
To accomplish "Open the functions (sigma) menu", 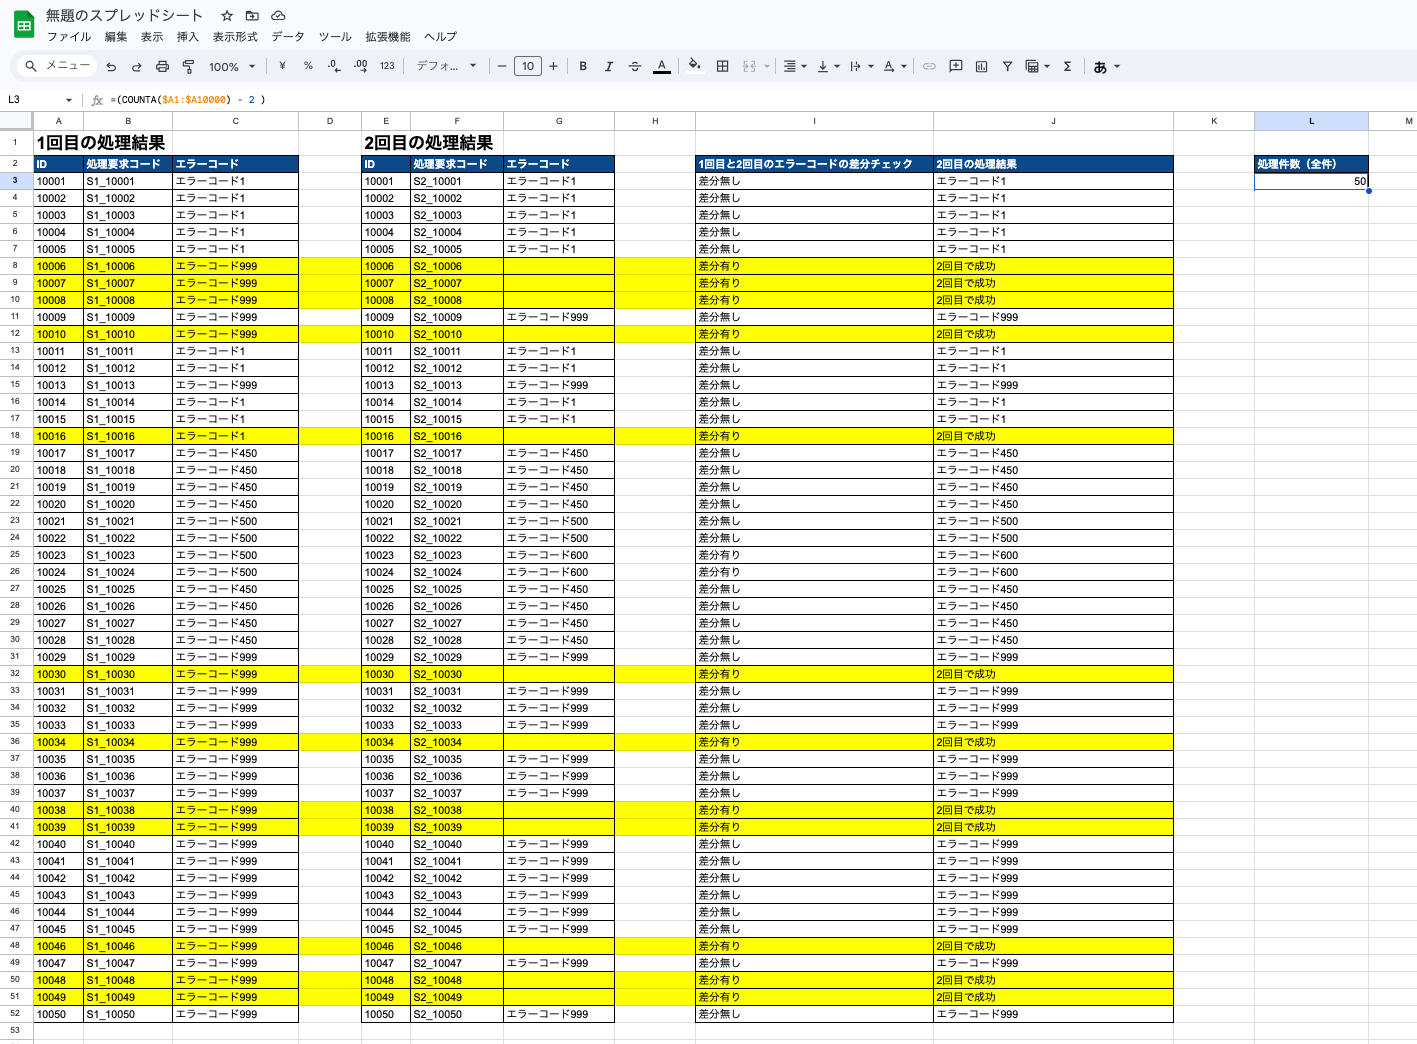I will coord(1068,66).
